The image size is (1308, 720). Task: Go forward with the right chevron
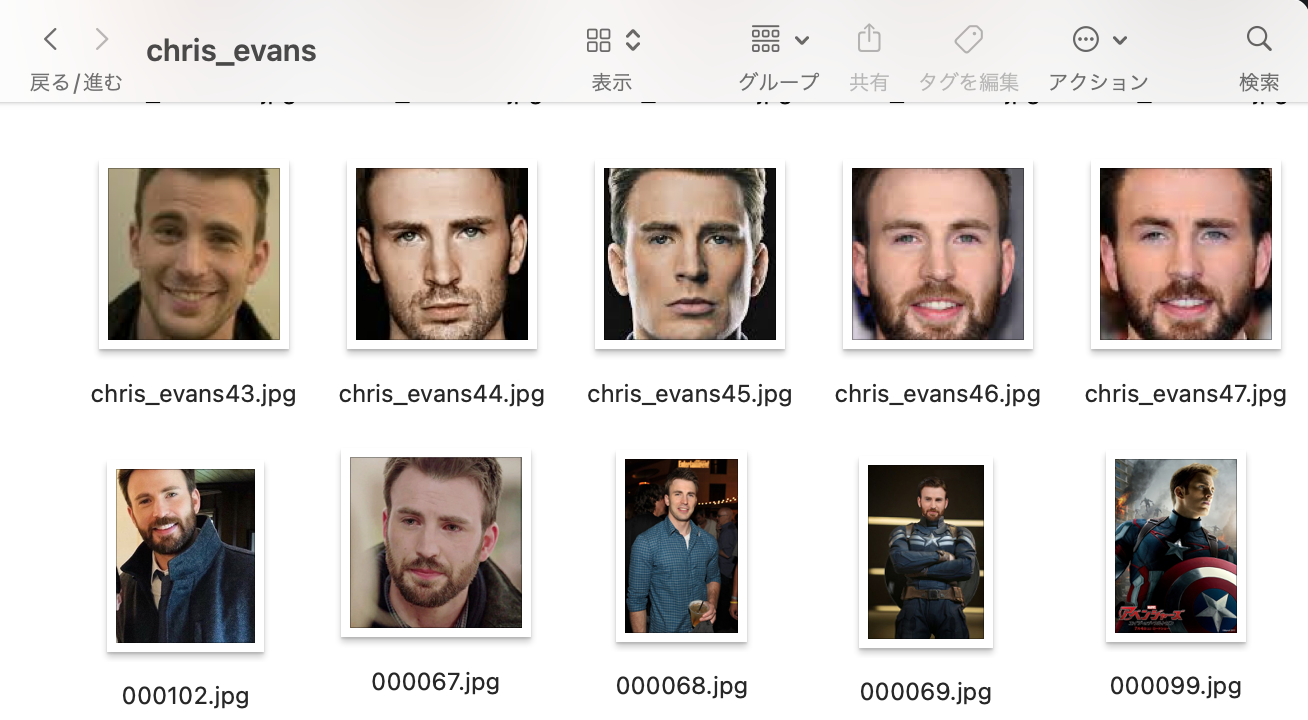click(101, 40)
